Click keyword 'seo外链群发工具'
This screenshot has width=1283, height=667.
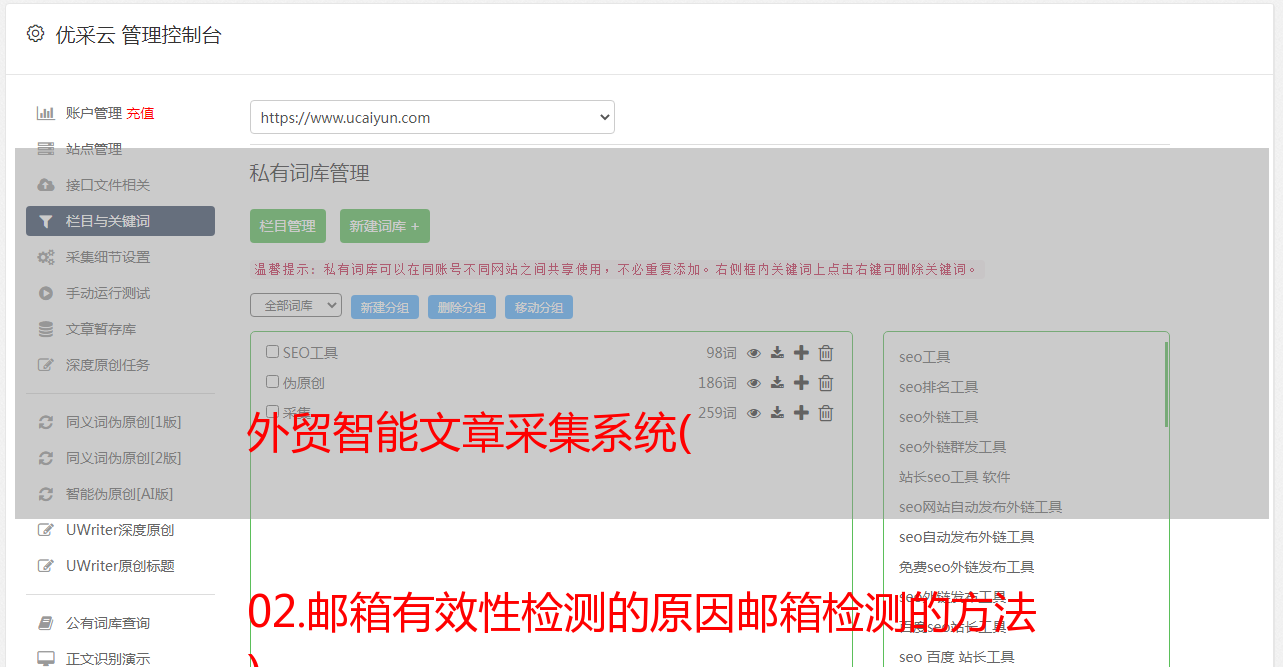pos(952,447)
